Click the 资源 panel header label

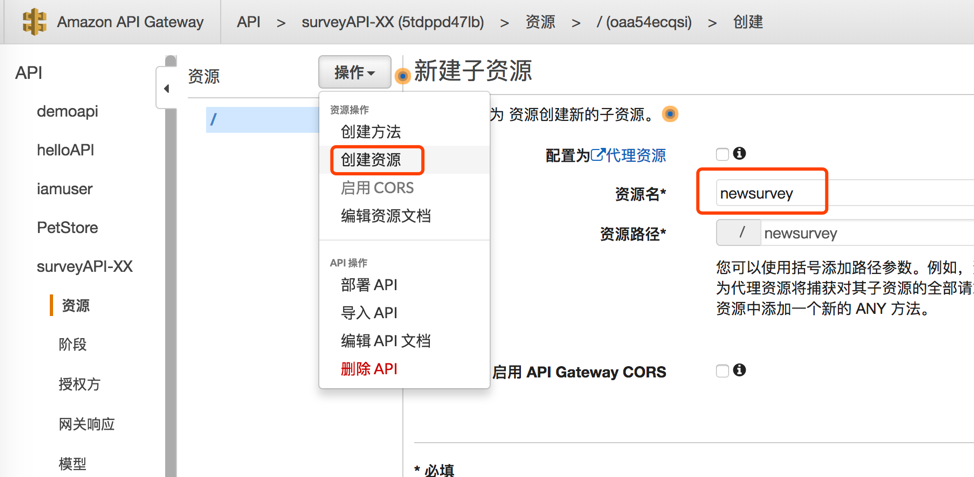pos(204,76)
